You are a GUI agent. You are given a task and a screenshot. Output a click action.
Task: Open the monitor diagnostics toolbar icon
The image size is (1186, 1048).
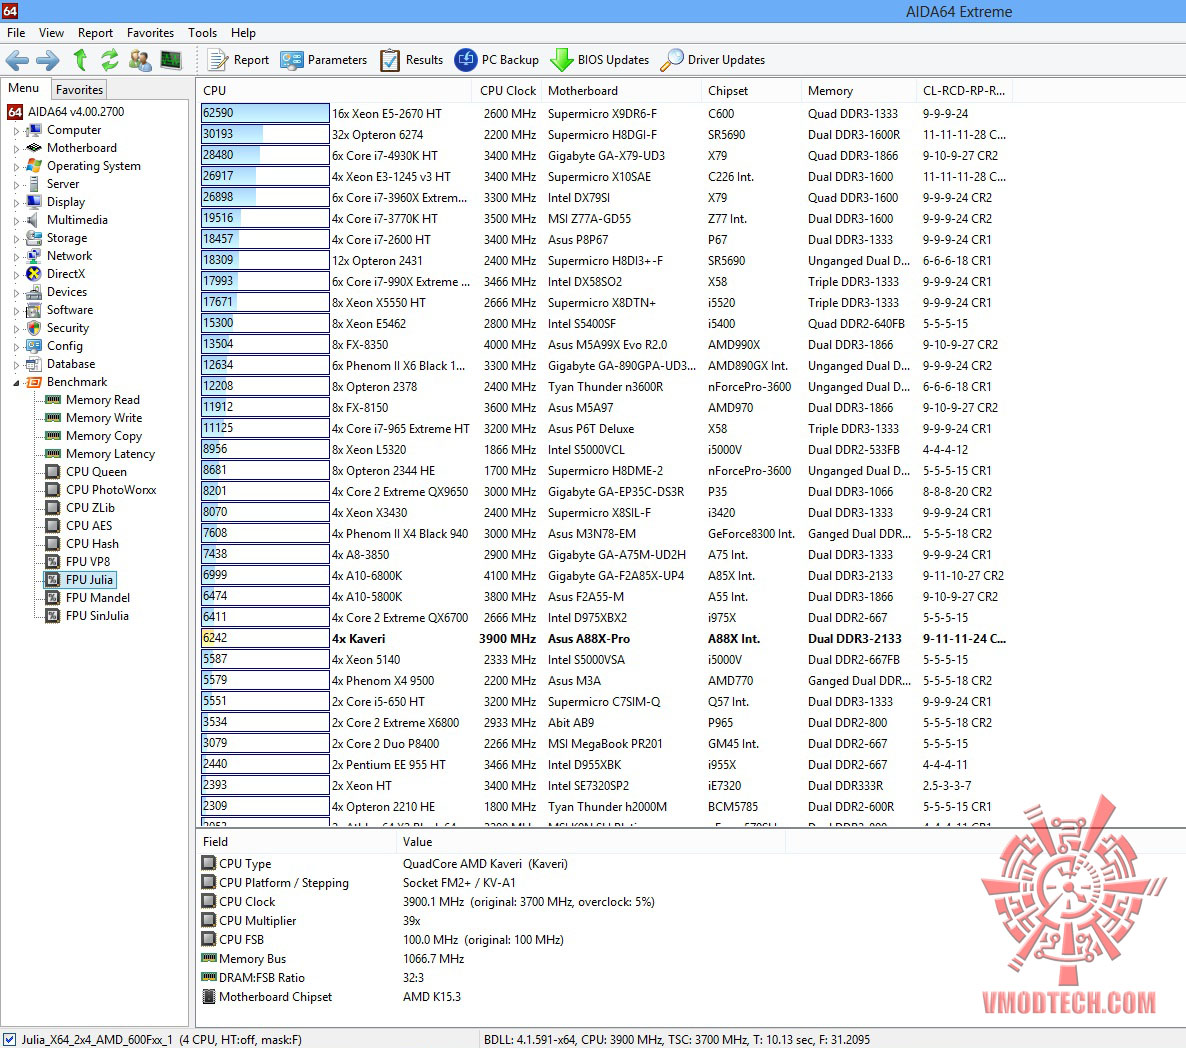(171, 60)
